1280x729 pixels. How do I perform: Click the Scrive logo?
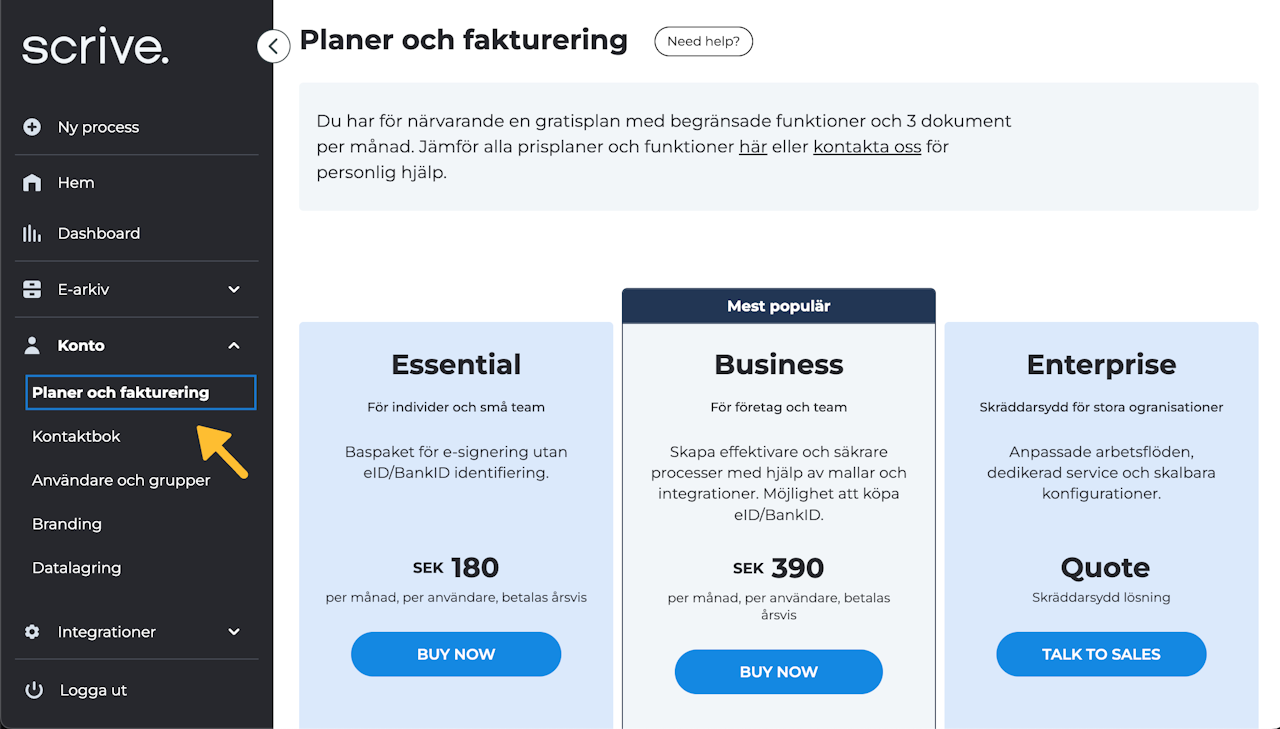pos(95,47)
